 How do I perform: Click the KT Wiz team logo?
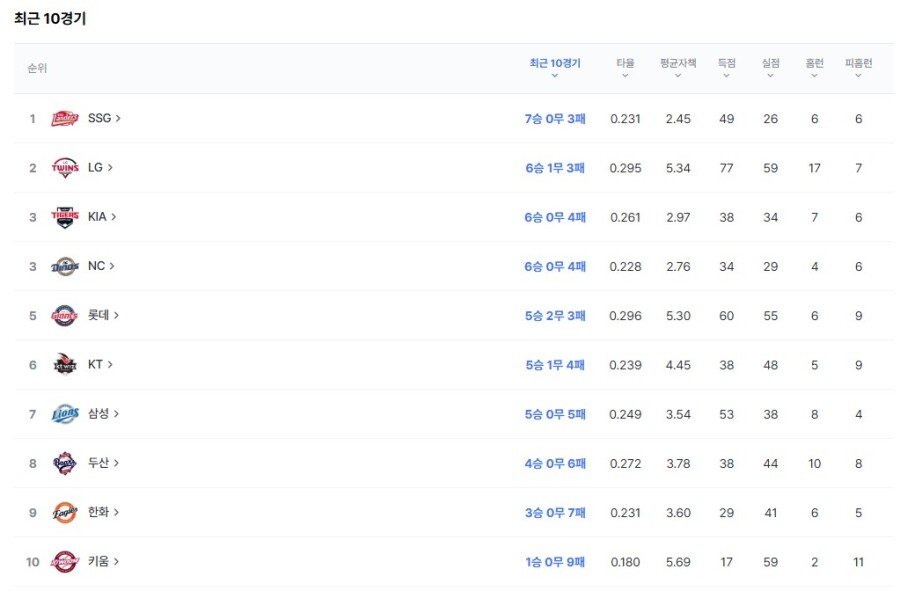(64, 365)
